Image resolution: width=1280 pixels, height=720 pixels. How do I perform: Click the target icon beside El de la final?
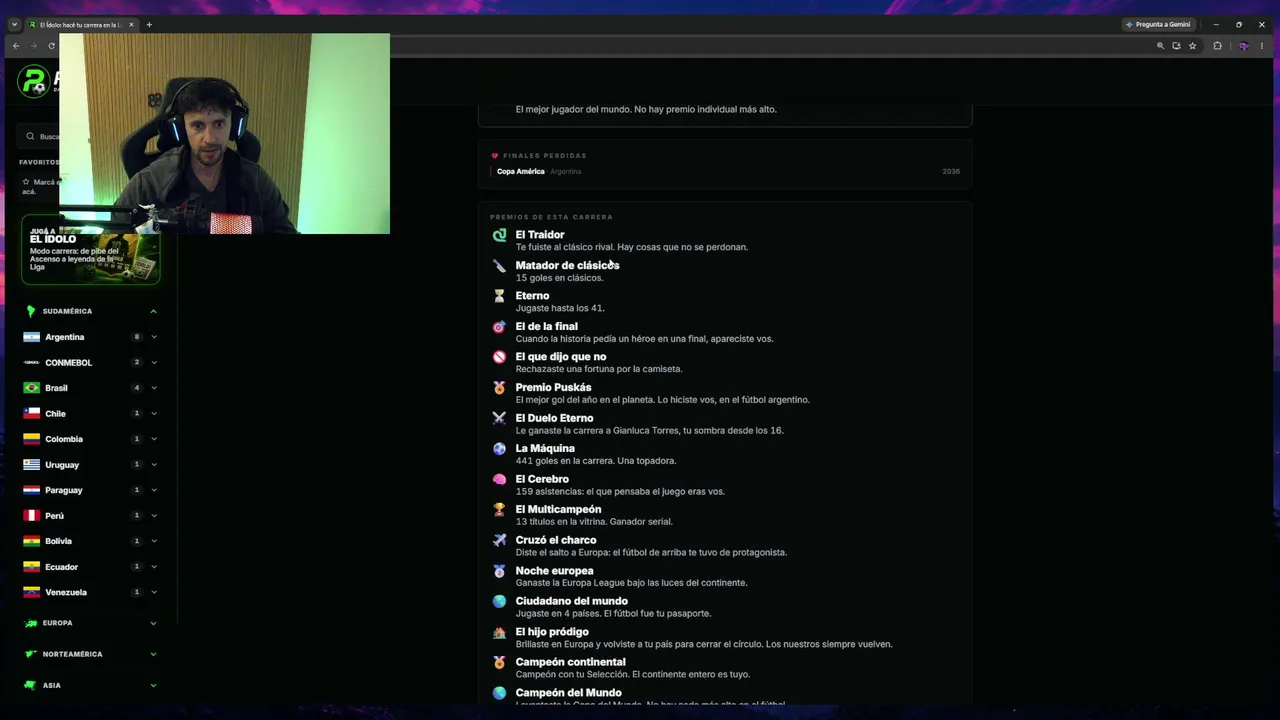499,327
